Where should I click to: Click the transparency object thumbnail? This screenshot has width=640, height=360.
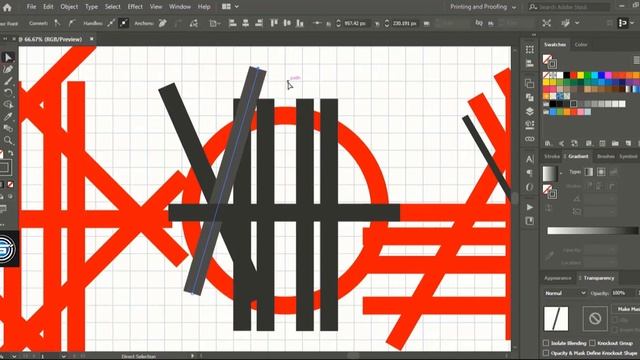click(x=556, y=318)
